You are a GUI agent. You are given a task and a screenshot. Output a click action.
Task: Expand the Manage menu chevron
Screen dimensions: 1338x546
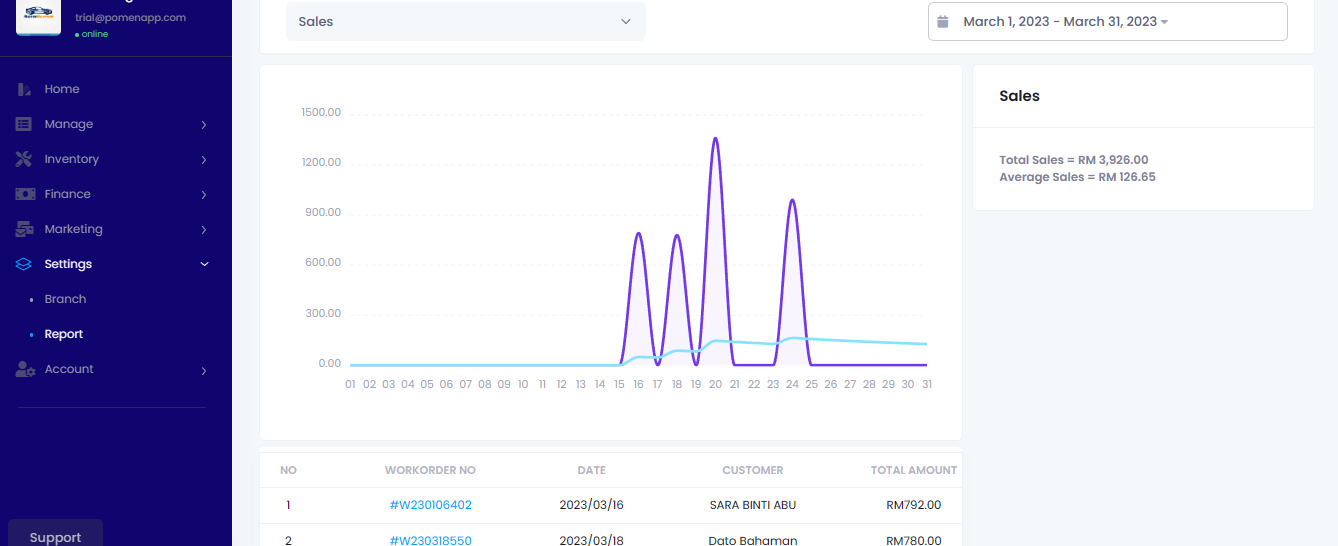pyautogui.click(x=204, y=125)
